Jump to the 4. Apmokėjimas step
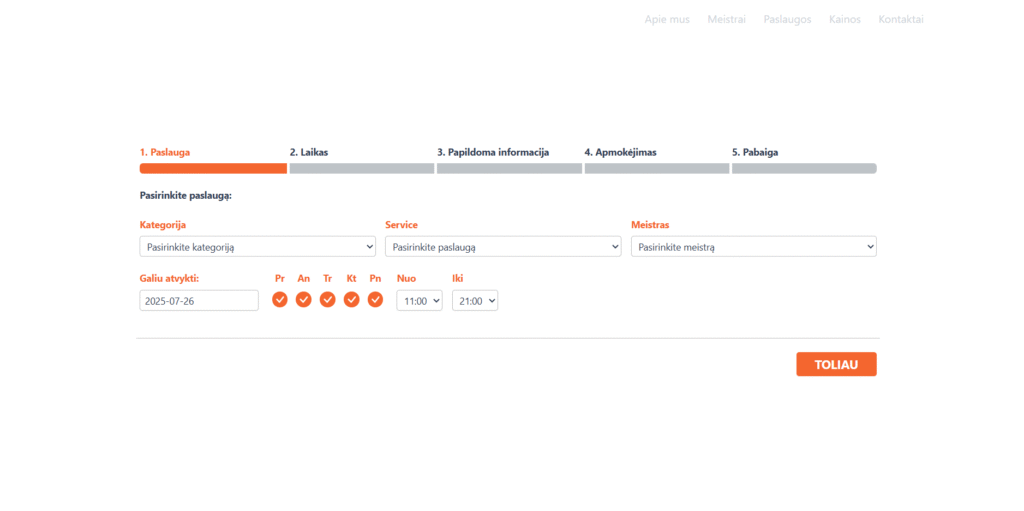Screen dimensions: 1024x511 (x=656, y=168)
